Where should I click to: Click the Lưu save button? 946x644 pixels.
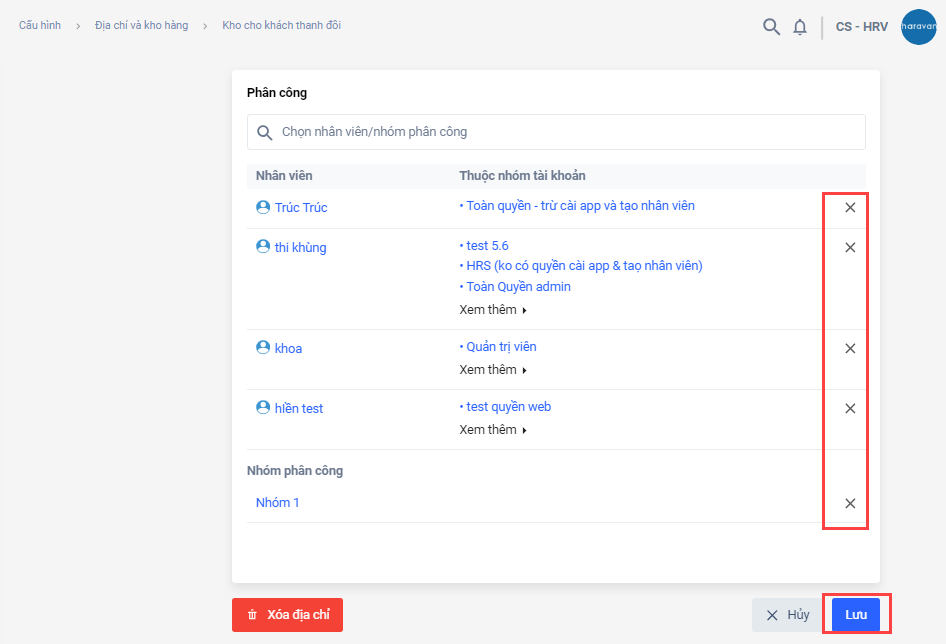[x=856, y=615]
